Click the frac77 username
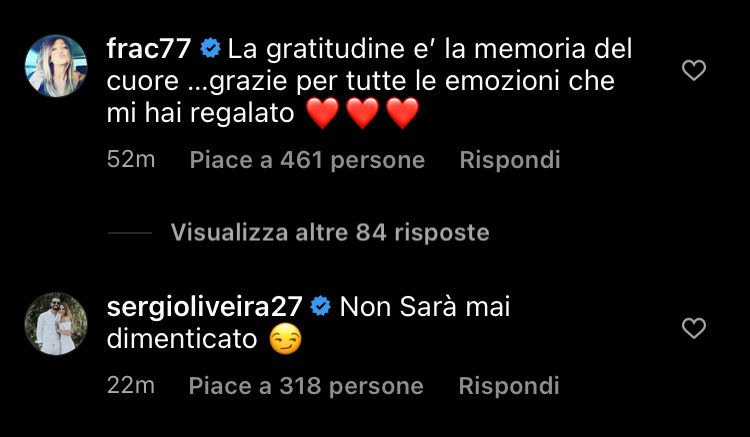750x437 pixels. [x=149, y=49]
